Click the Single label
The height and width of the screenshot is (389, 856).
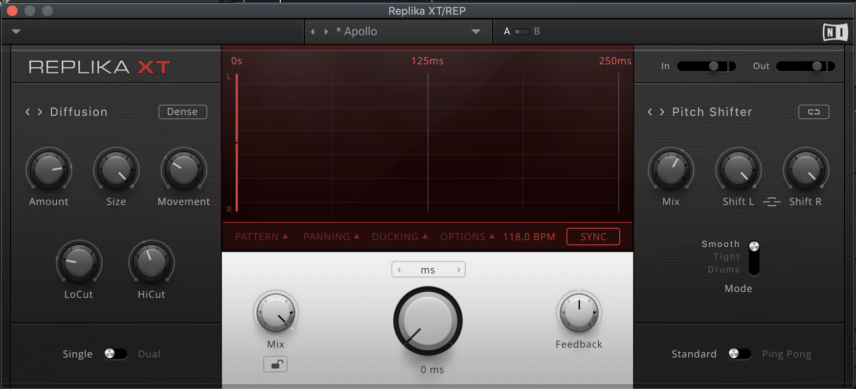78,354
